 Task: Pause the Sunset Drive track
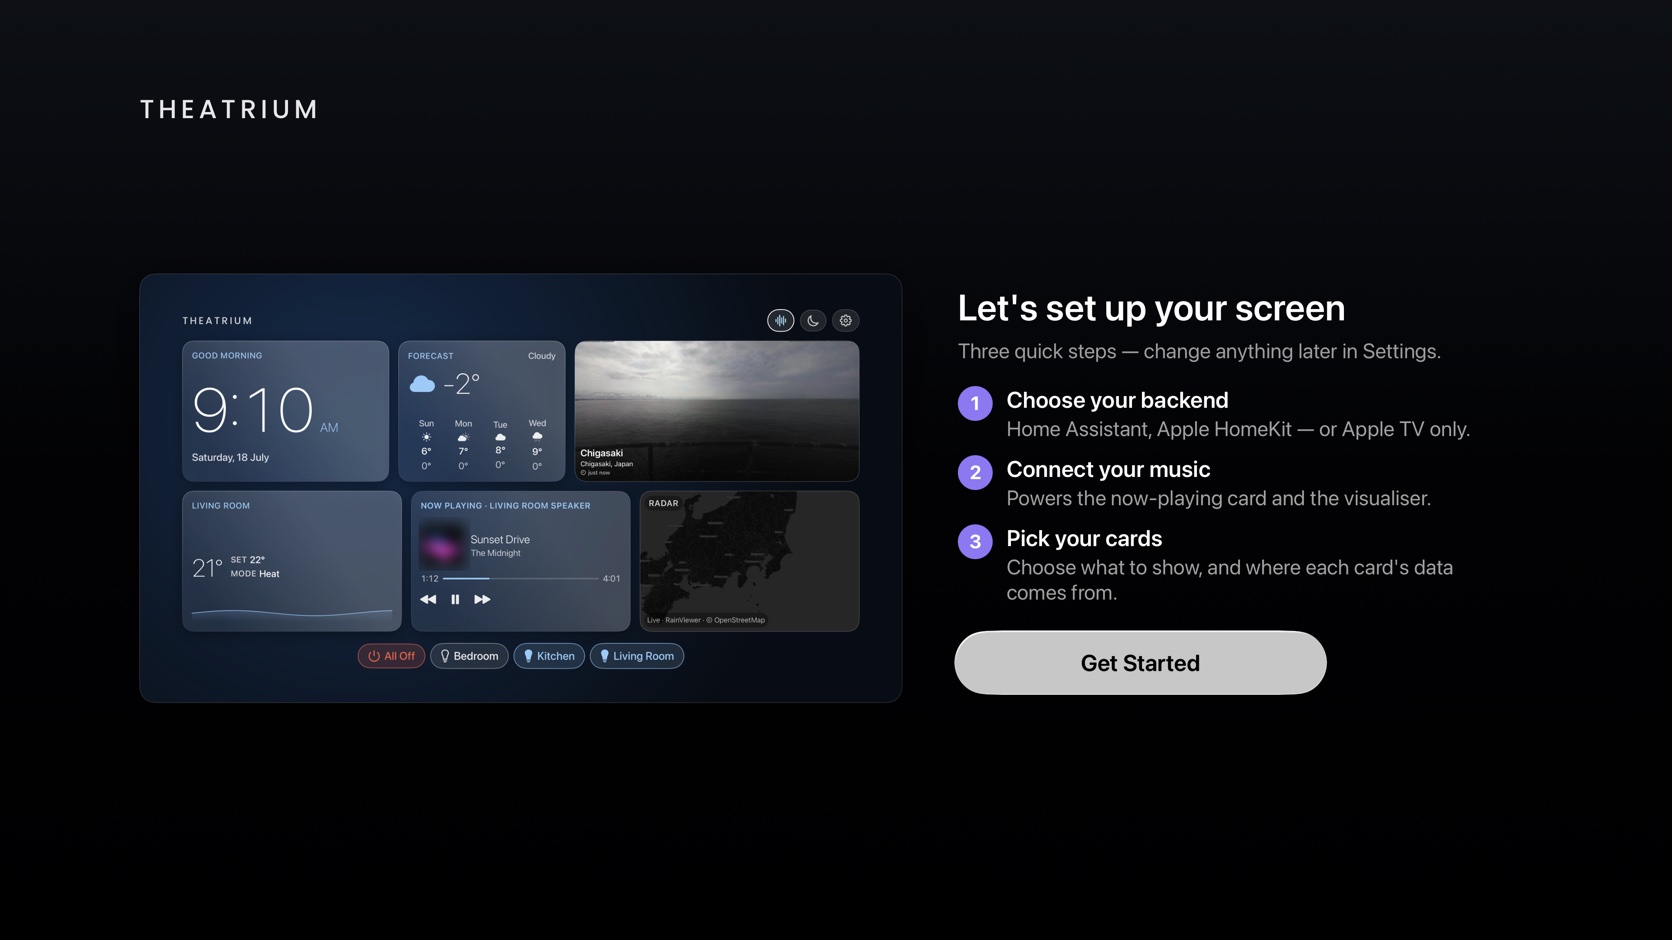pos(455,600)
